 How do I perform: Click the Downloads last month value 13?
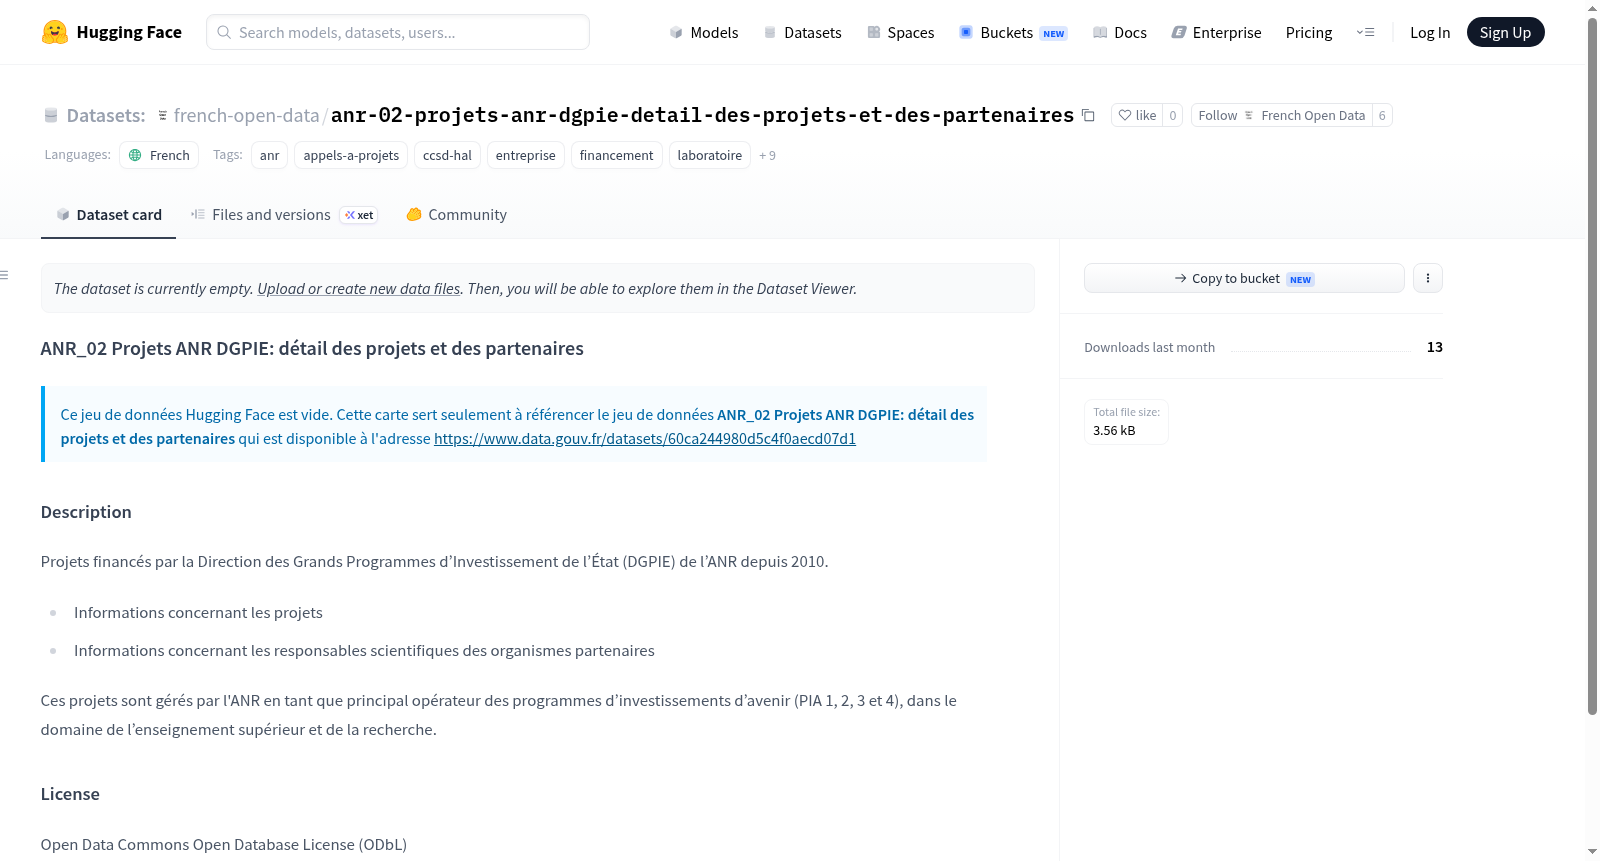click(1434, 347)
